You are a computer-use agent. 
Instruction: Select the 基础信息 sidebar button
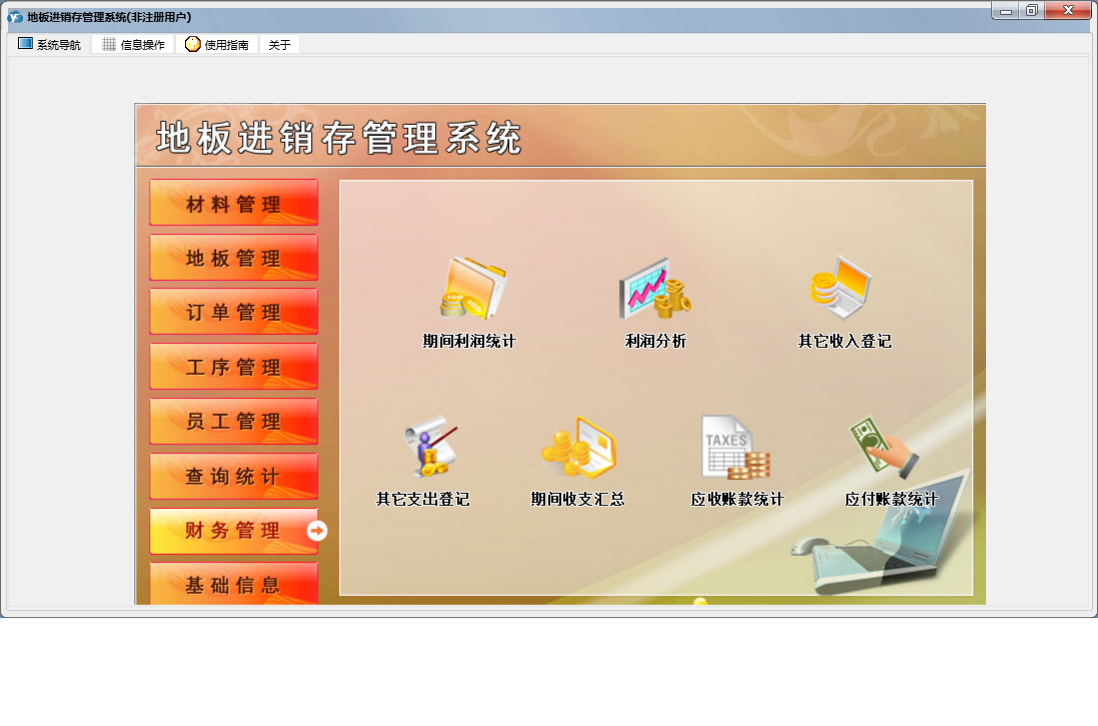(x=234, y=584)
